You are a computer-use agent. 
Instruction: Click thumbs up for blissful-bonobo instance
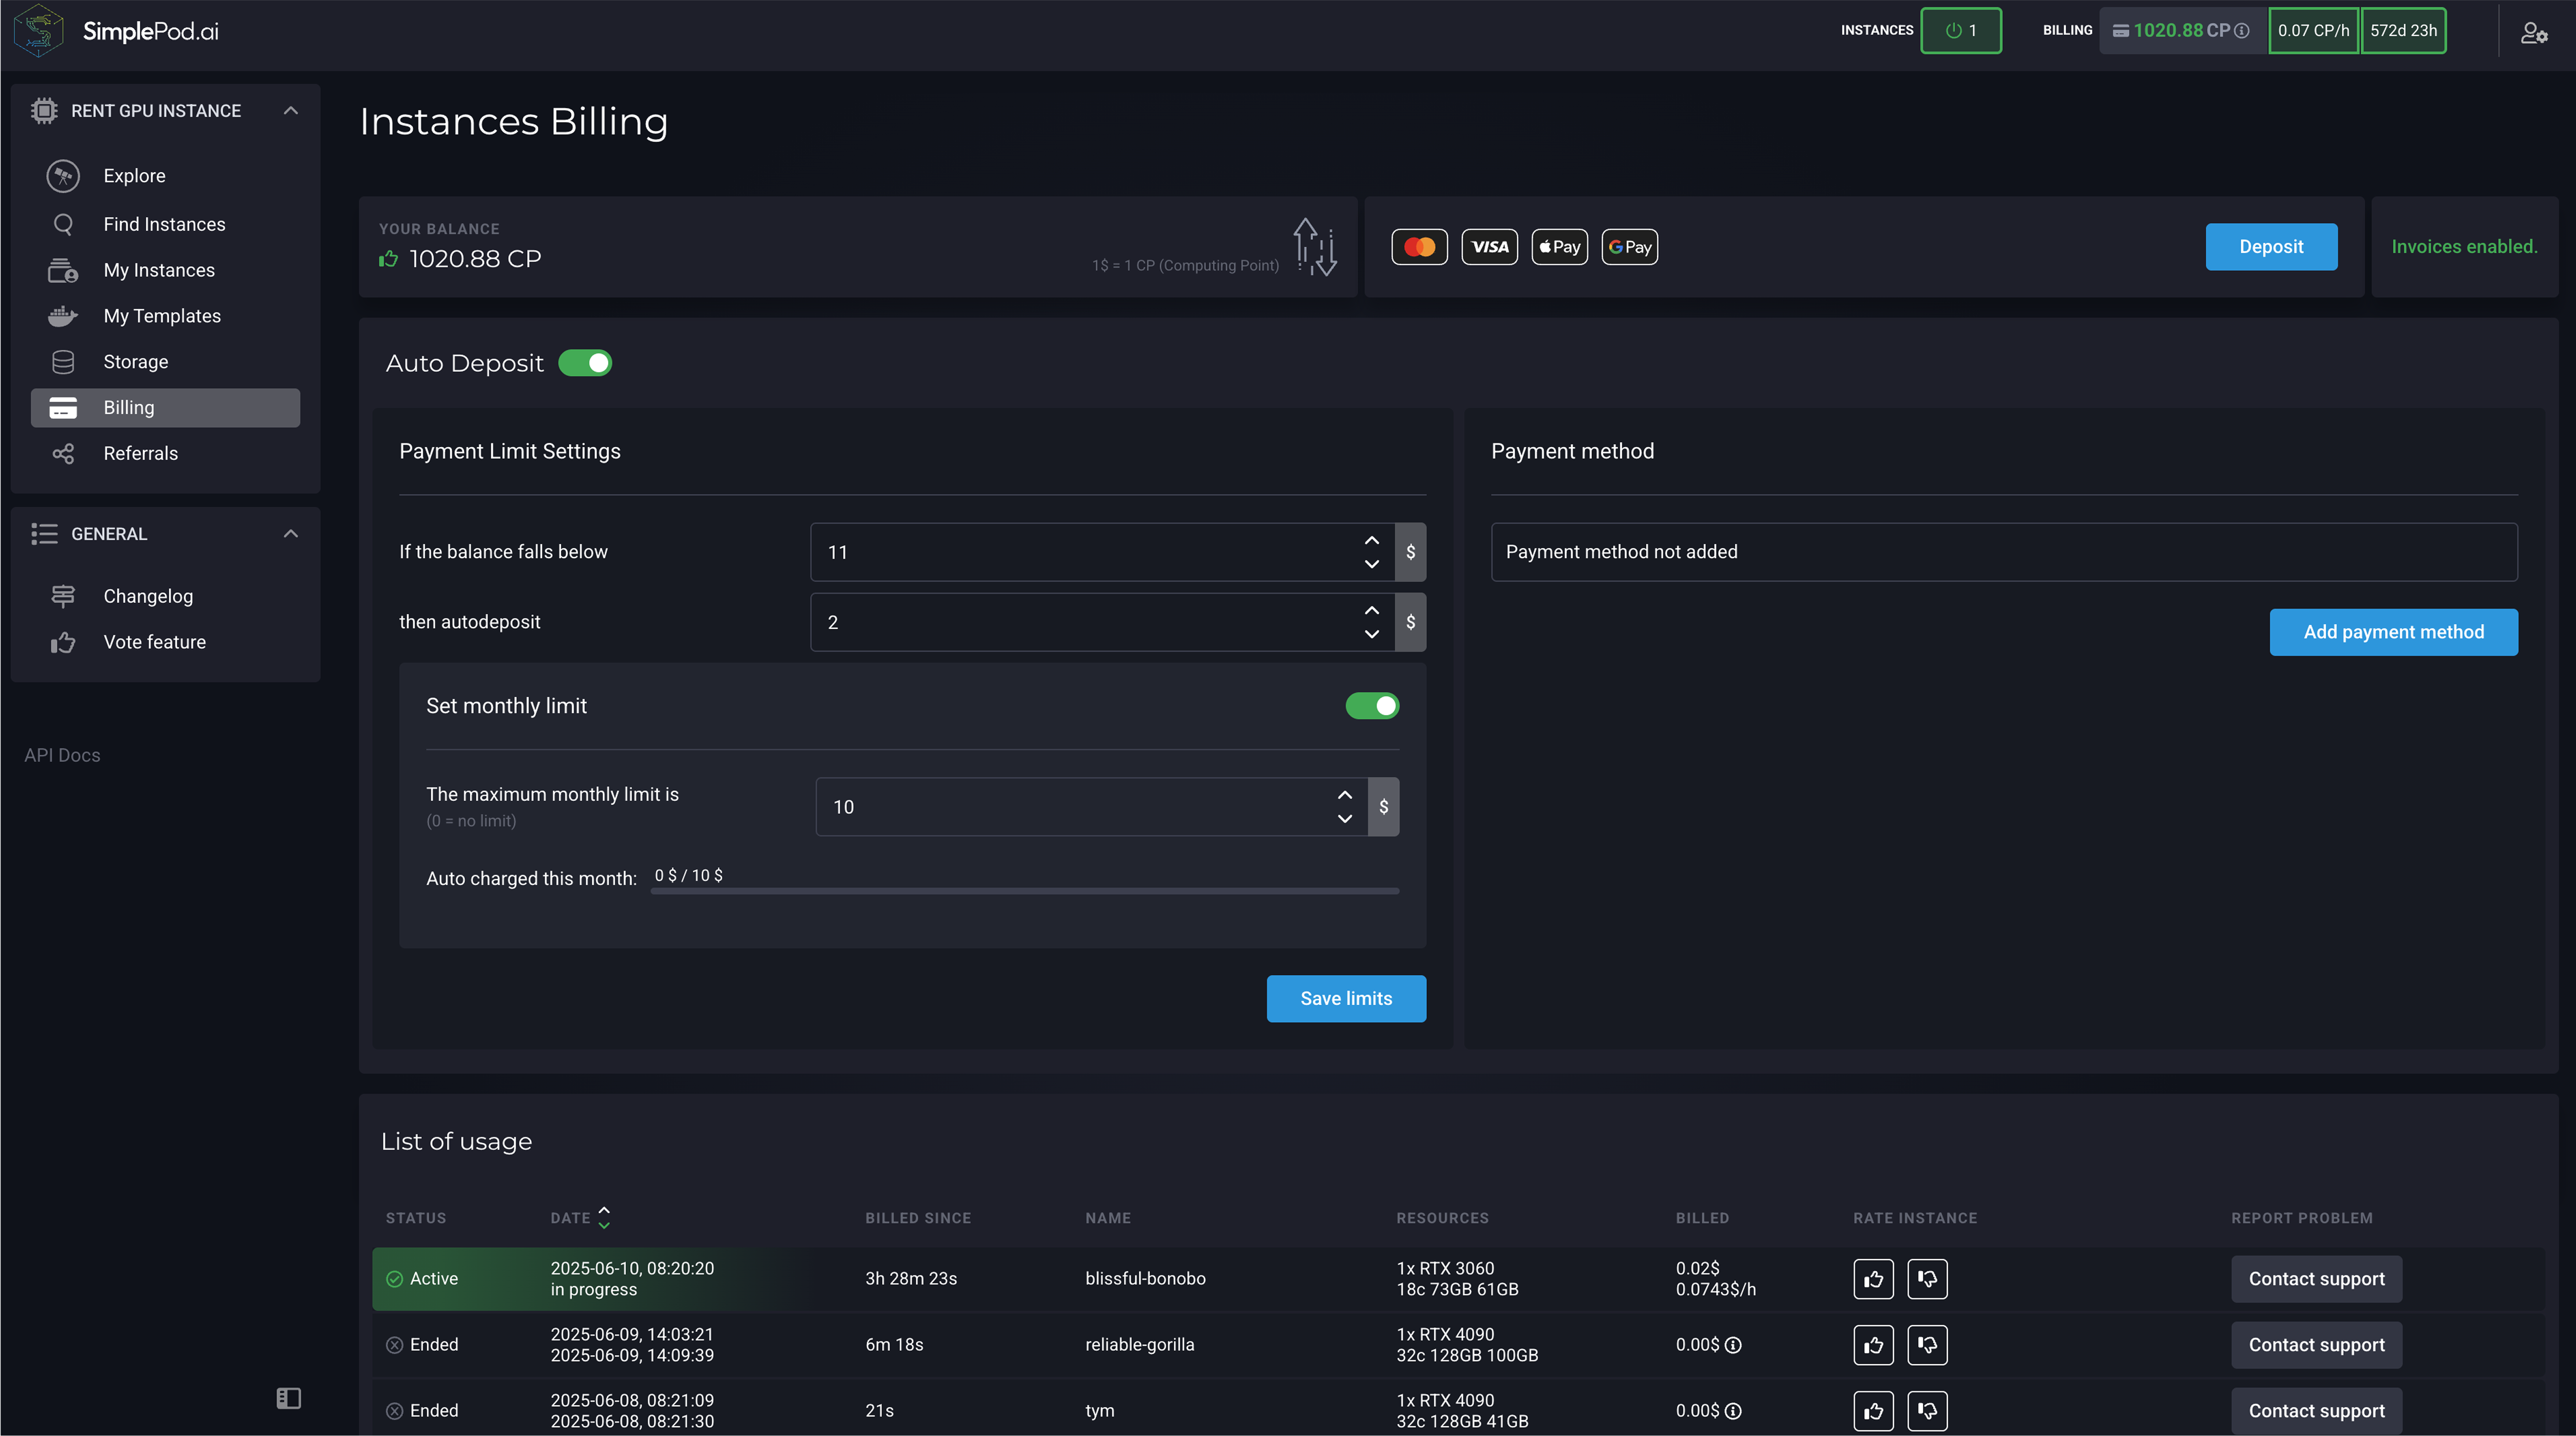point(1873,1279)
